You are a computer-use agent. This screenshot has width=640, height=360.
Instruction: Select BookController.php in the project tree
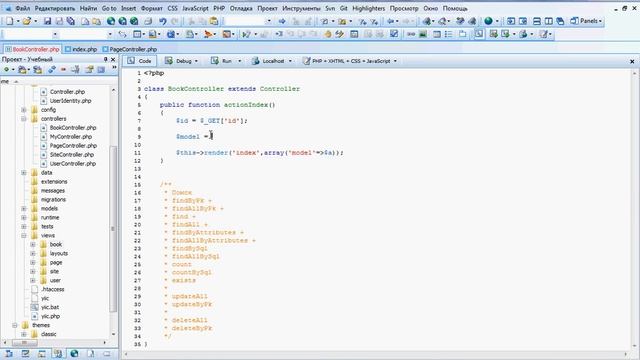coord(73,128)
